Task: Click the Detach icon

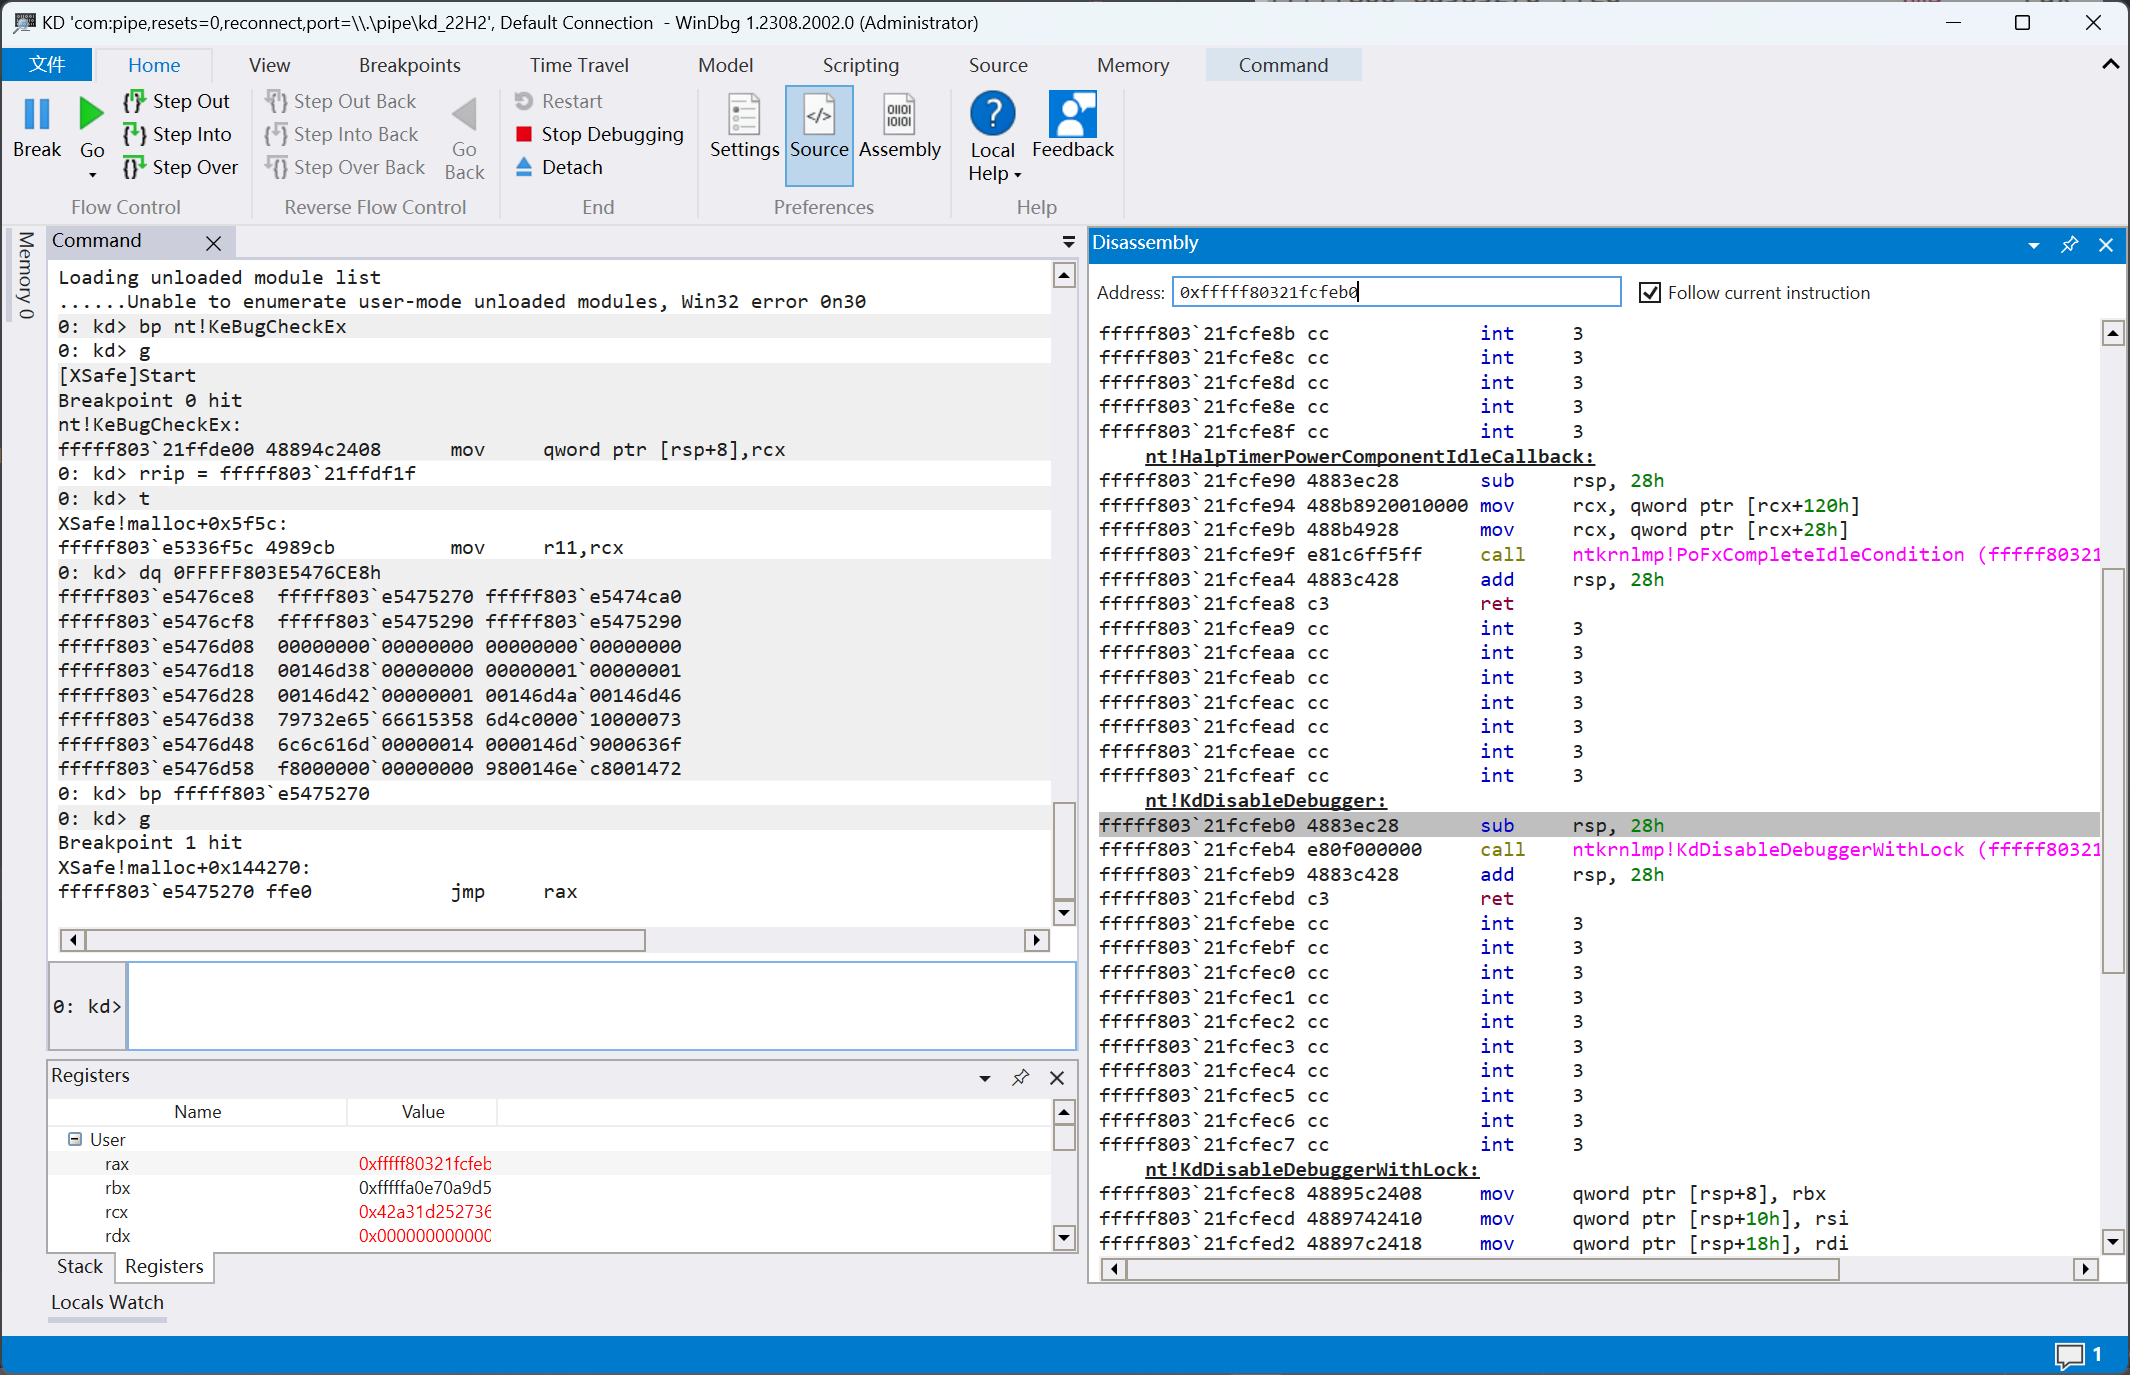Action: pyautogui.click(x=524, y=167)
